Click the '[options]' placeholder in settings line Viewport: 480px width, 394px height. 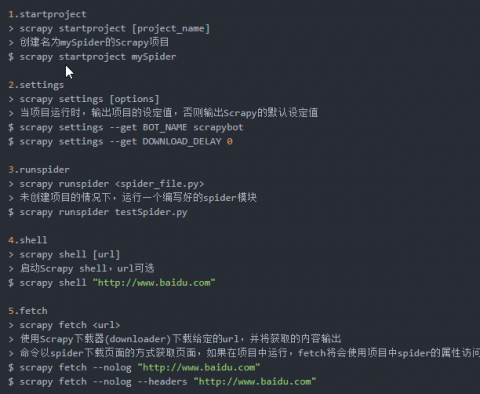(x=134, y=99)
